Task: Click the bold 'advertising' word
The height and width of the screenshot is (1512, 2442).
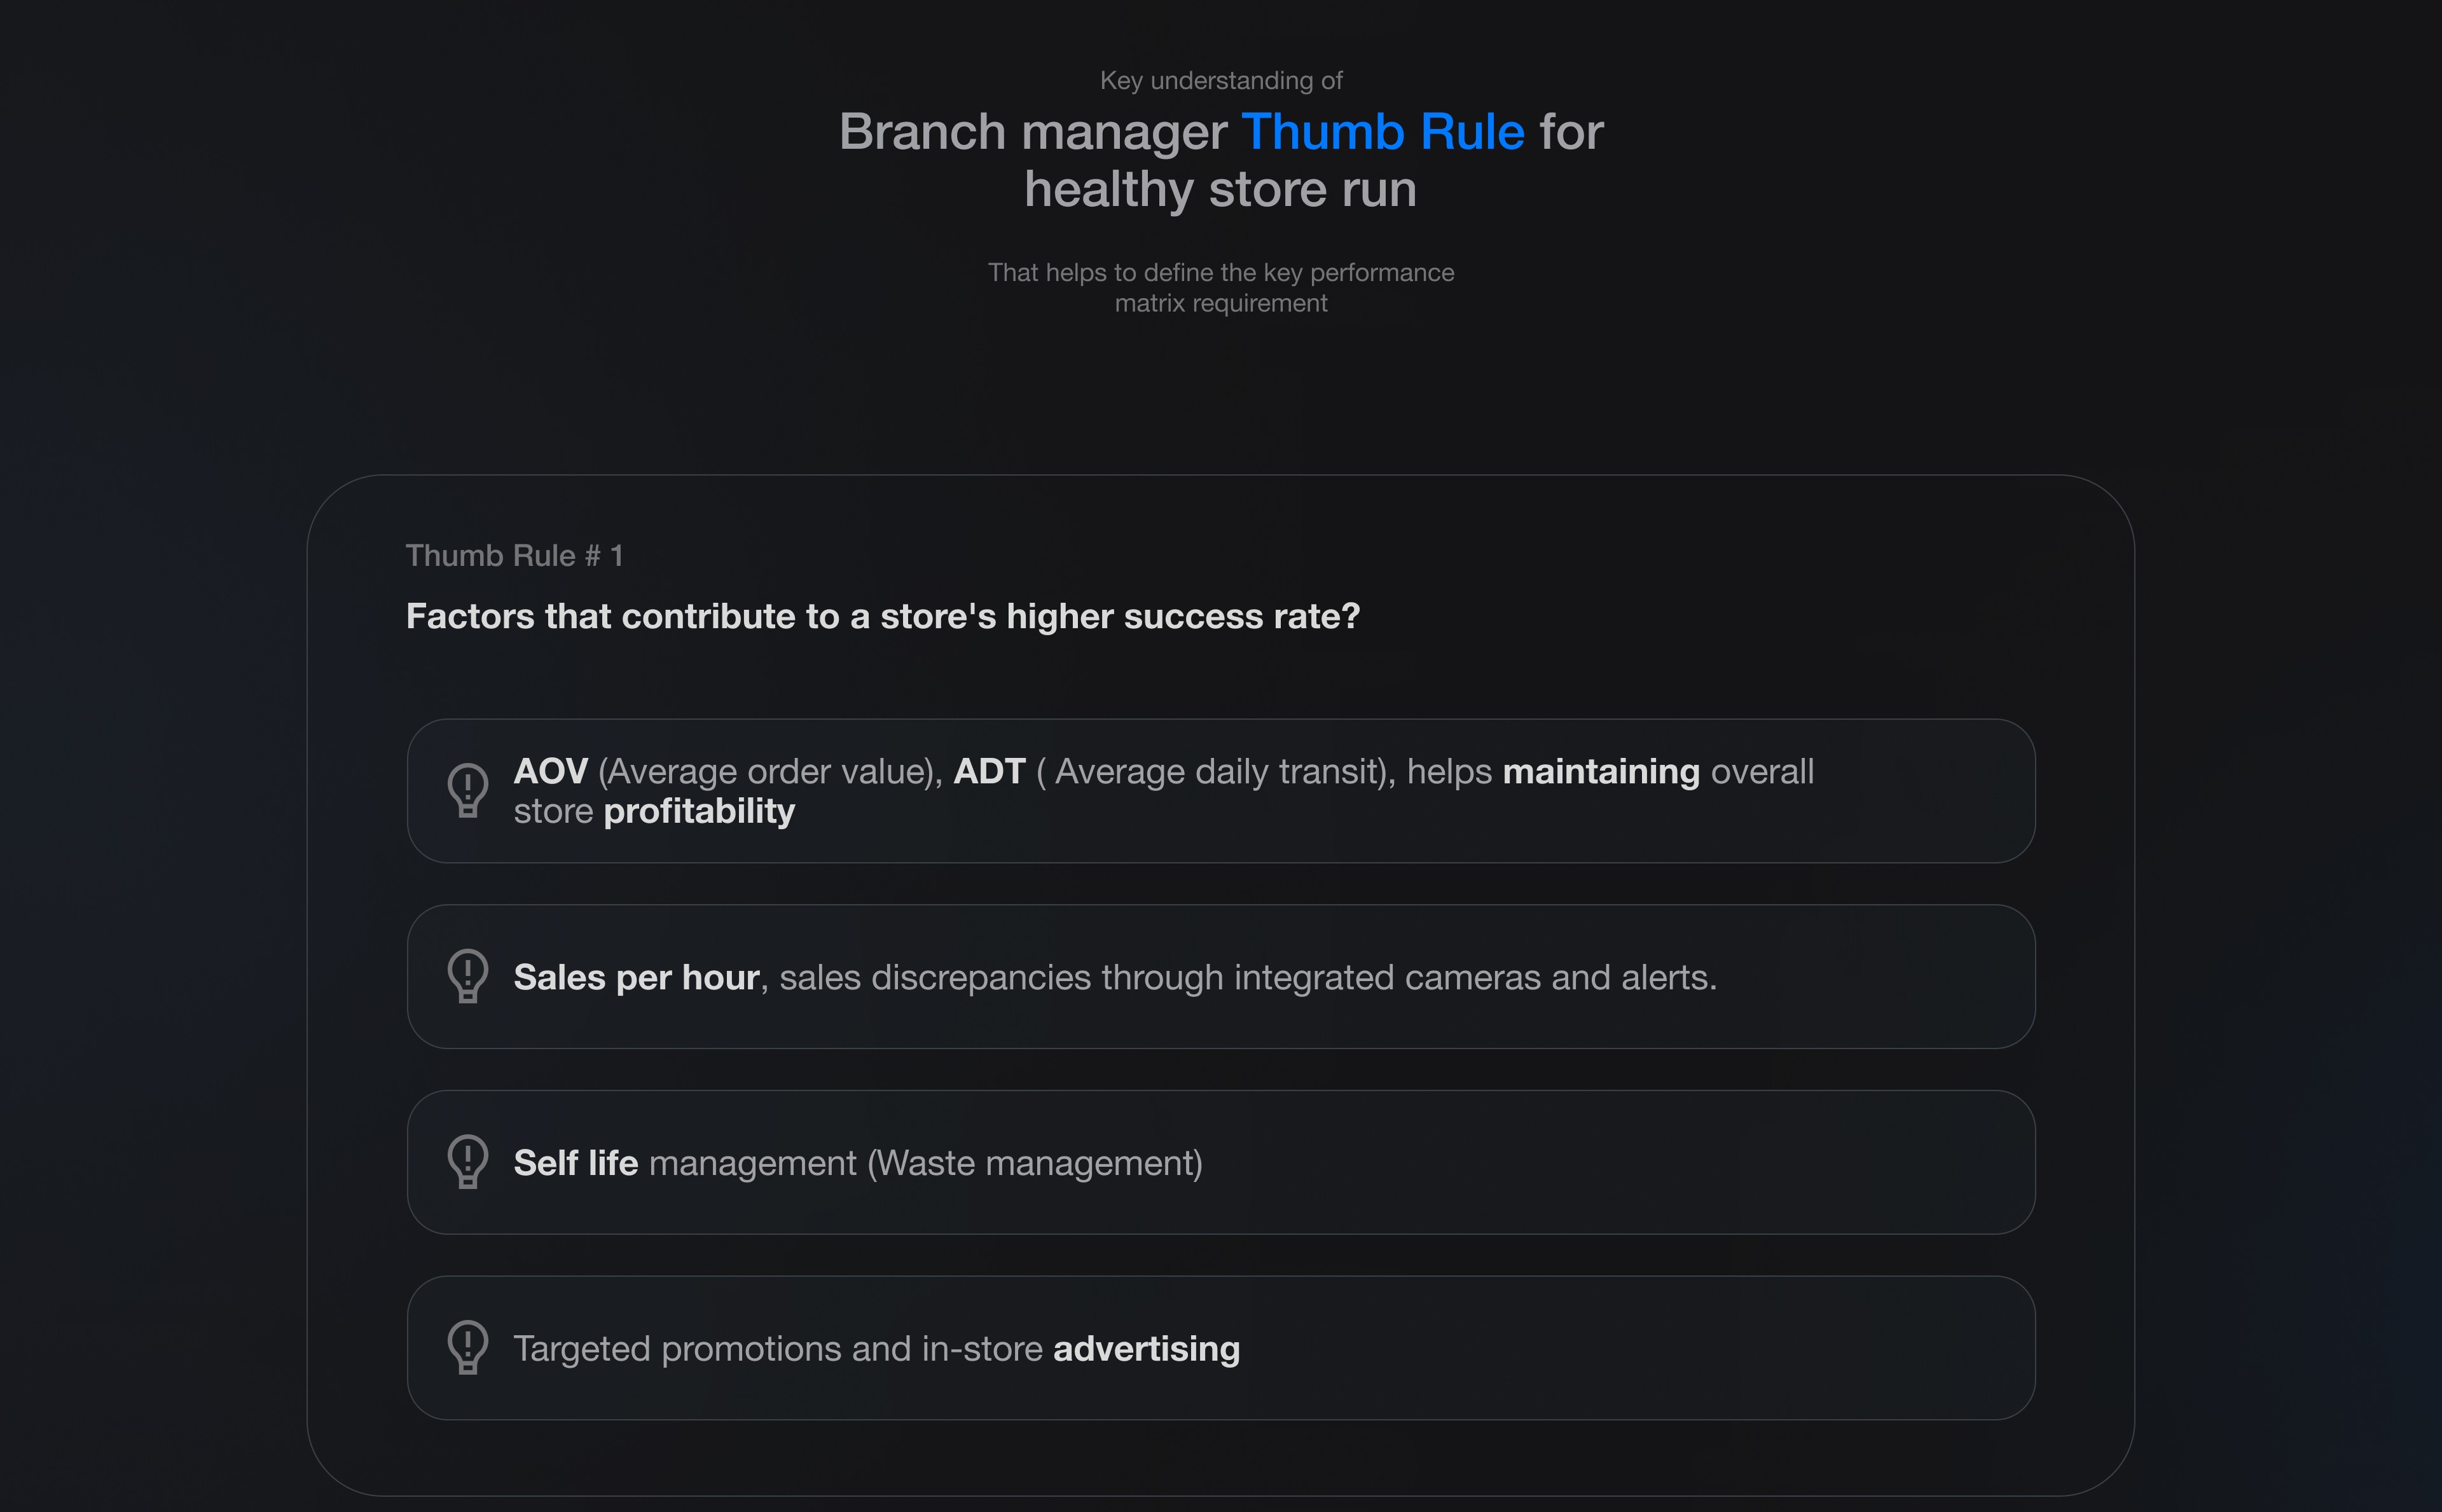Action: tap(1146, 1349)
